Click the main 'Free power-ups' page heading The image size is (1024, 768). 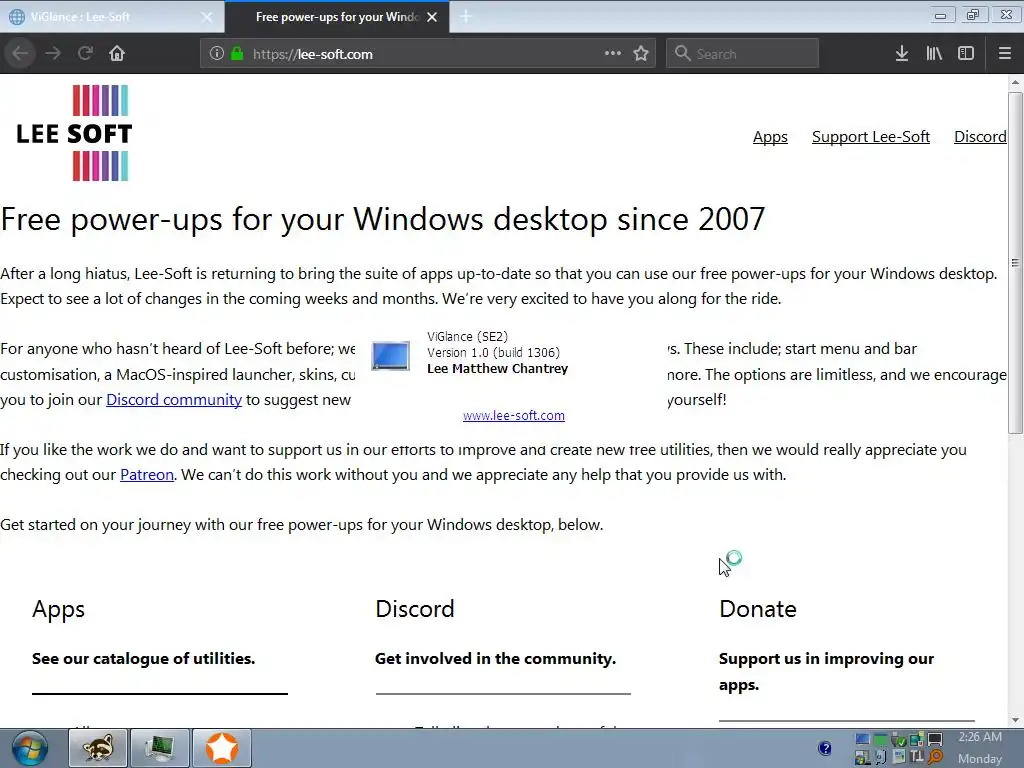383,219
